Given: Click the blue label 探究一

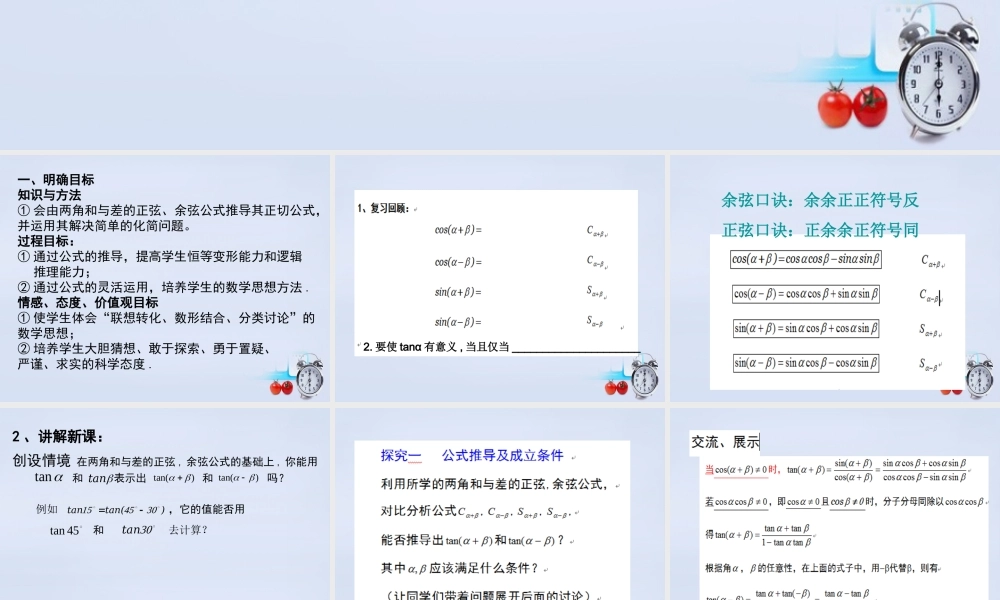Looking at the screenshot, I should pos(401,455).
